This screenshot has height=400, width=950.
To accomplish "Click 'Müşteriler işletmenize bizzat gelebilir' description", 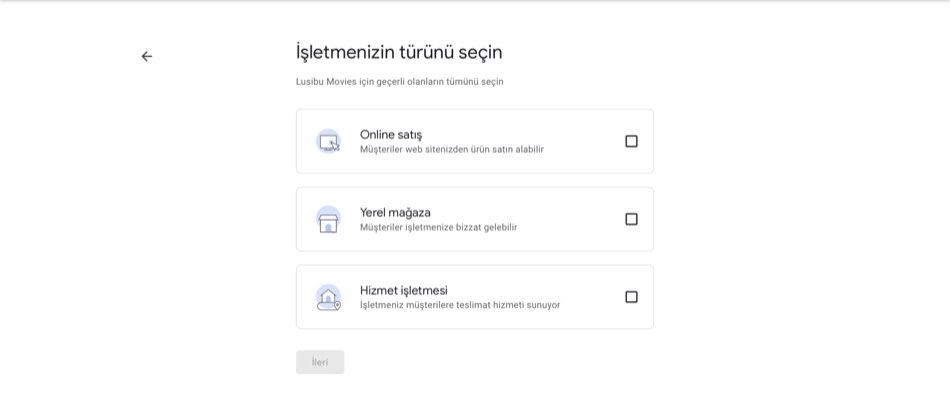I will [438, 228].
